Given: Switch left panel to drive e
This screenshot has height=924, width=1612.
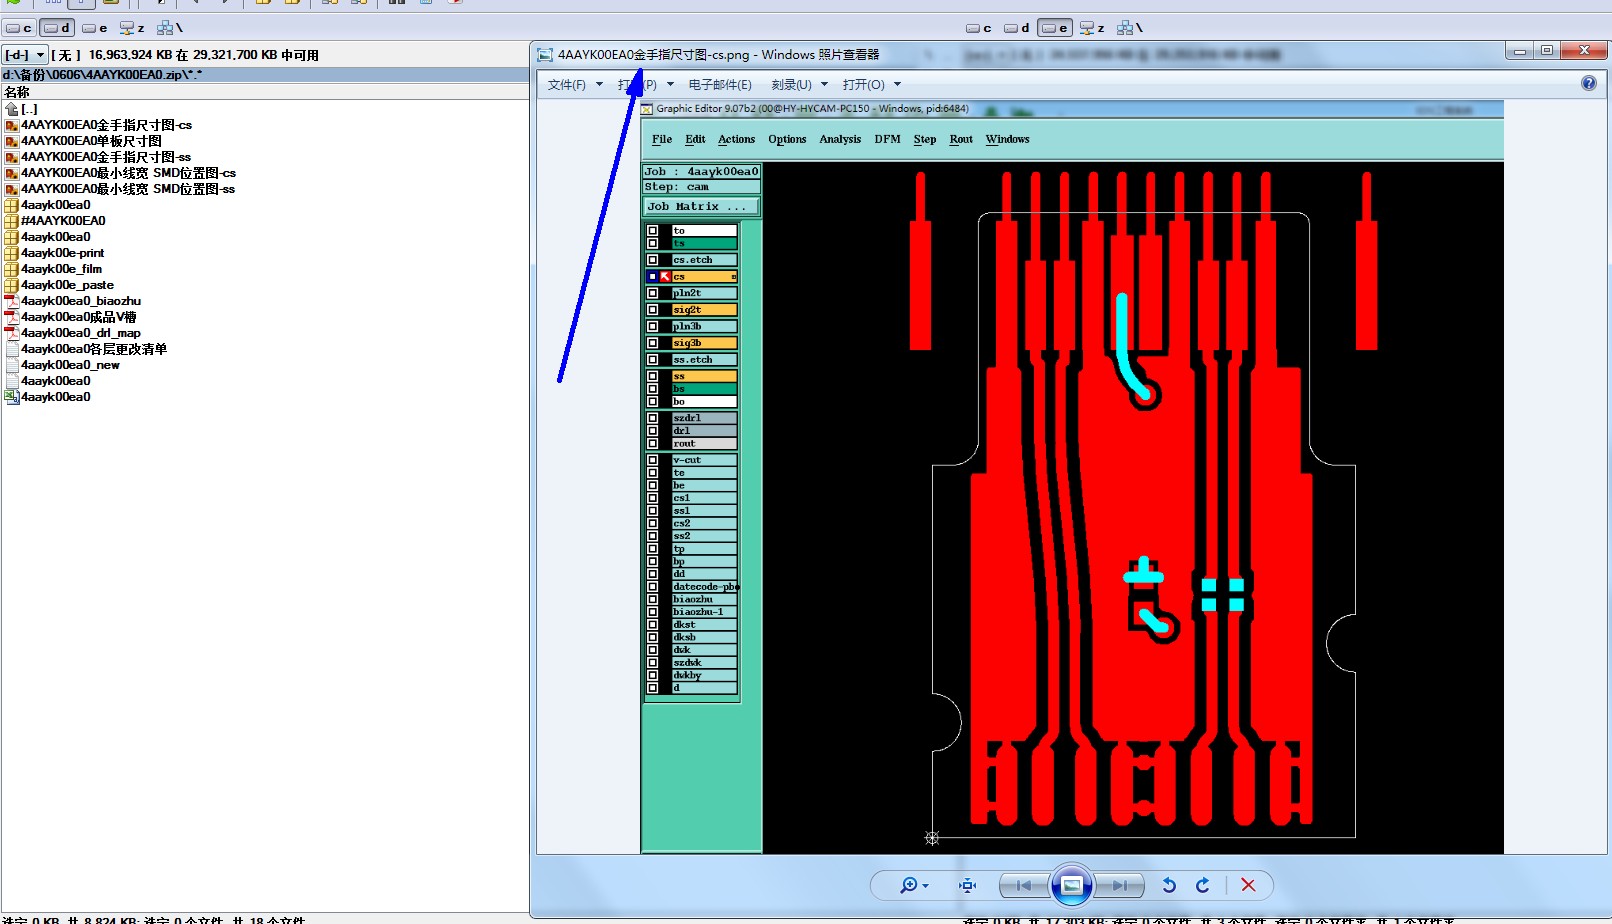Looking at the screenshot, I should (95, 28).
